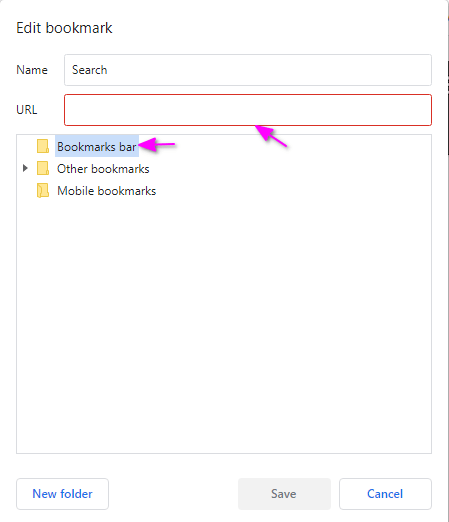Viewport: 449px width, 522px height.
Task: Select the Other bookmarks label
Action: [103, 169]
